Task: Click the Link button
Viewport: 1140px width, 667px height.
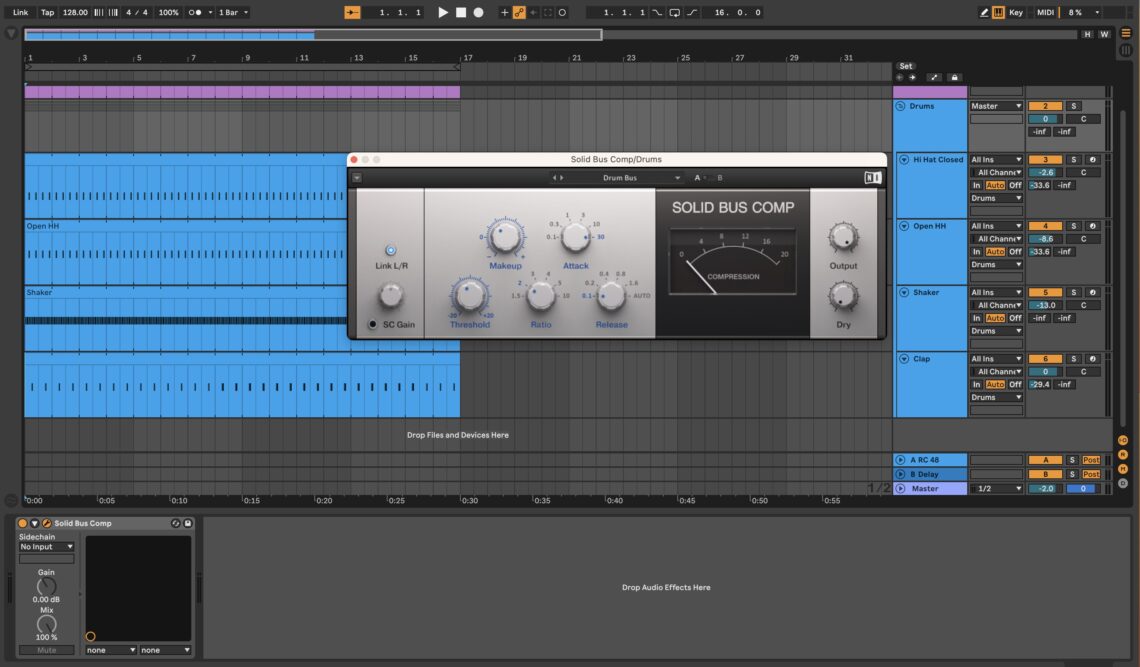Action: point(20,12)
